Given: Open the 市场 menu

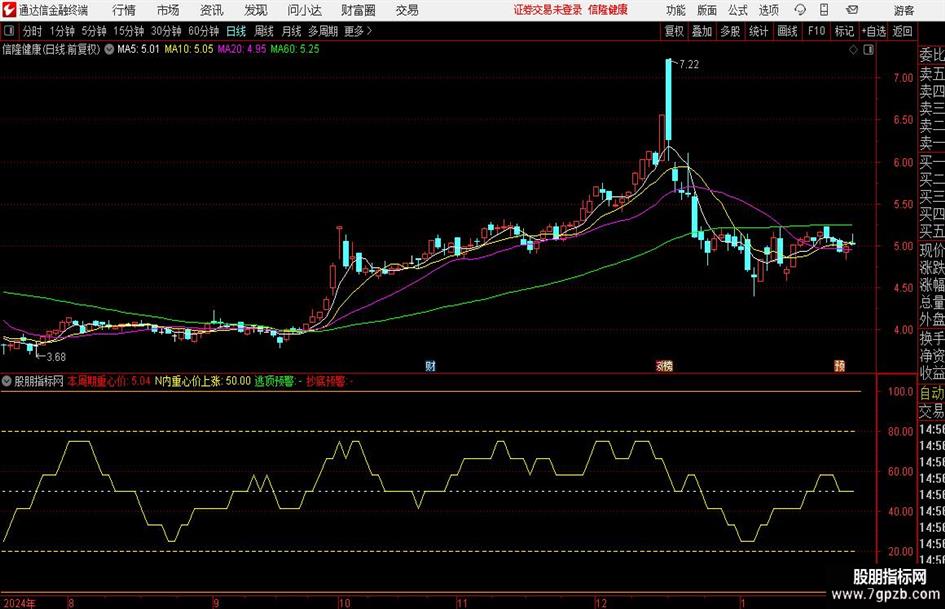Looking at the screenshot, I should coord(168,10).
